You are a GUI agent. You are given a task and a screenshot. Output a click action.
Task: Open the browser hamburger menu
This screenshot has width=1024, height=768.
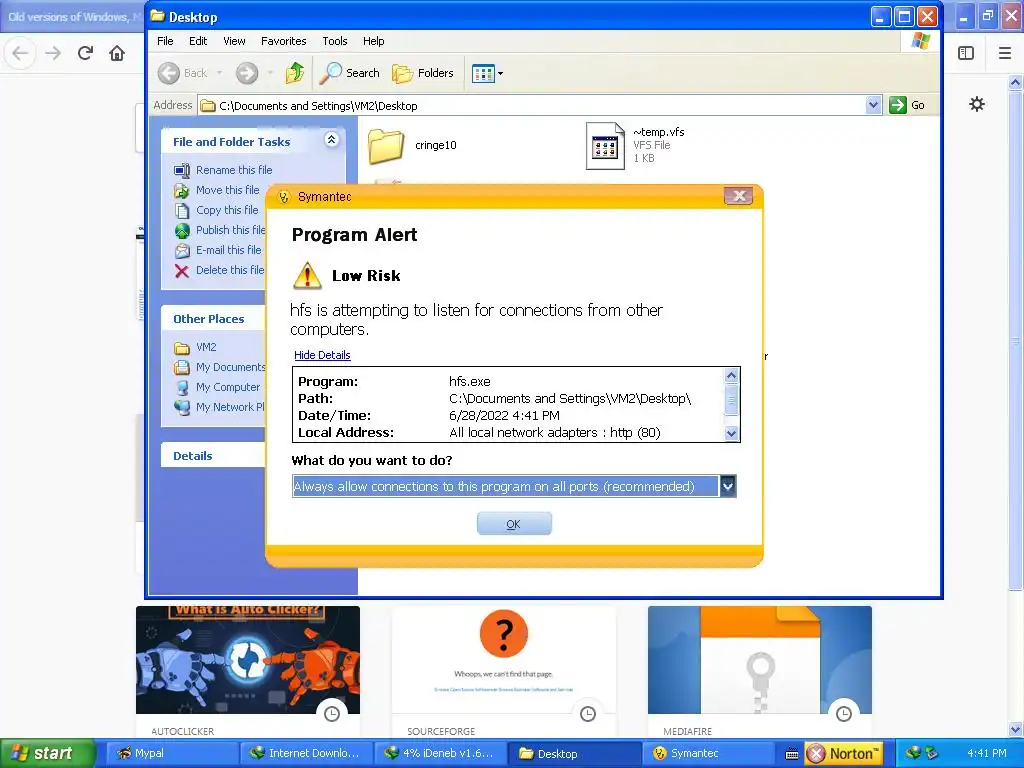coord(1005,53)
